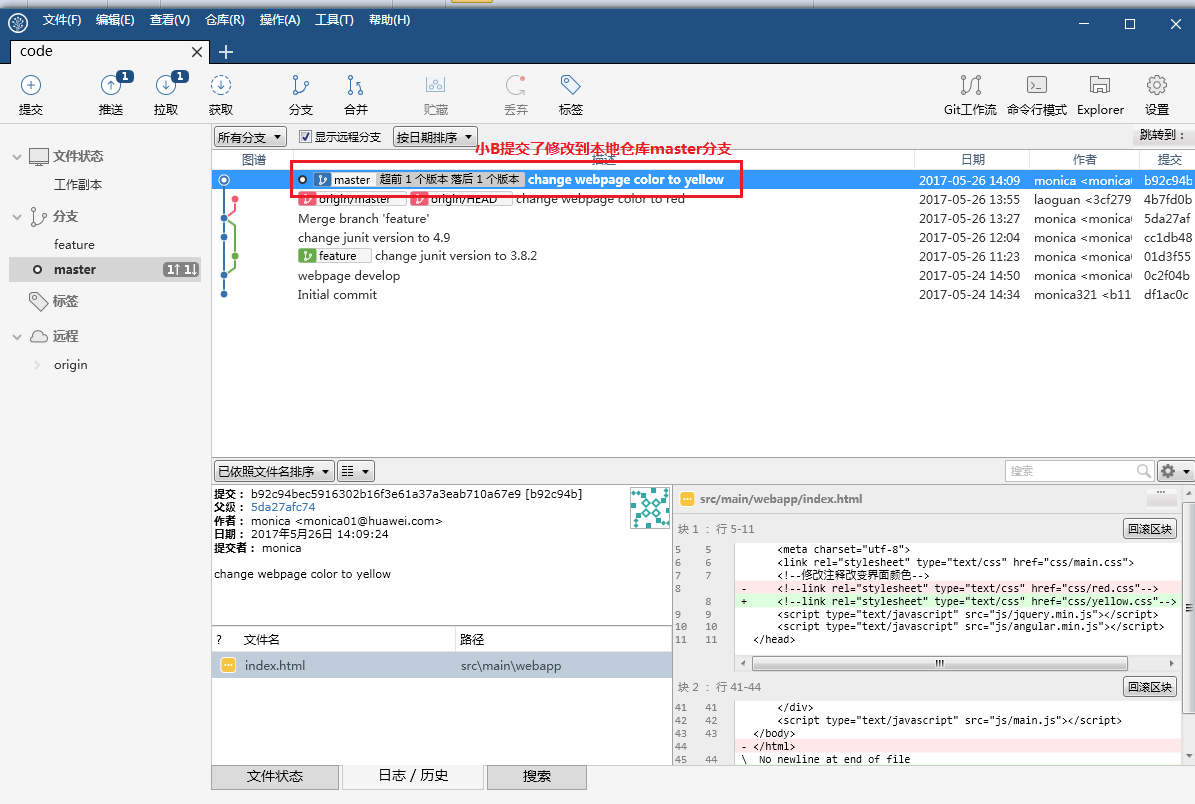Open the Edit (编辑) menu
Screen dimensions: 1195x804
(115, 20)
